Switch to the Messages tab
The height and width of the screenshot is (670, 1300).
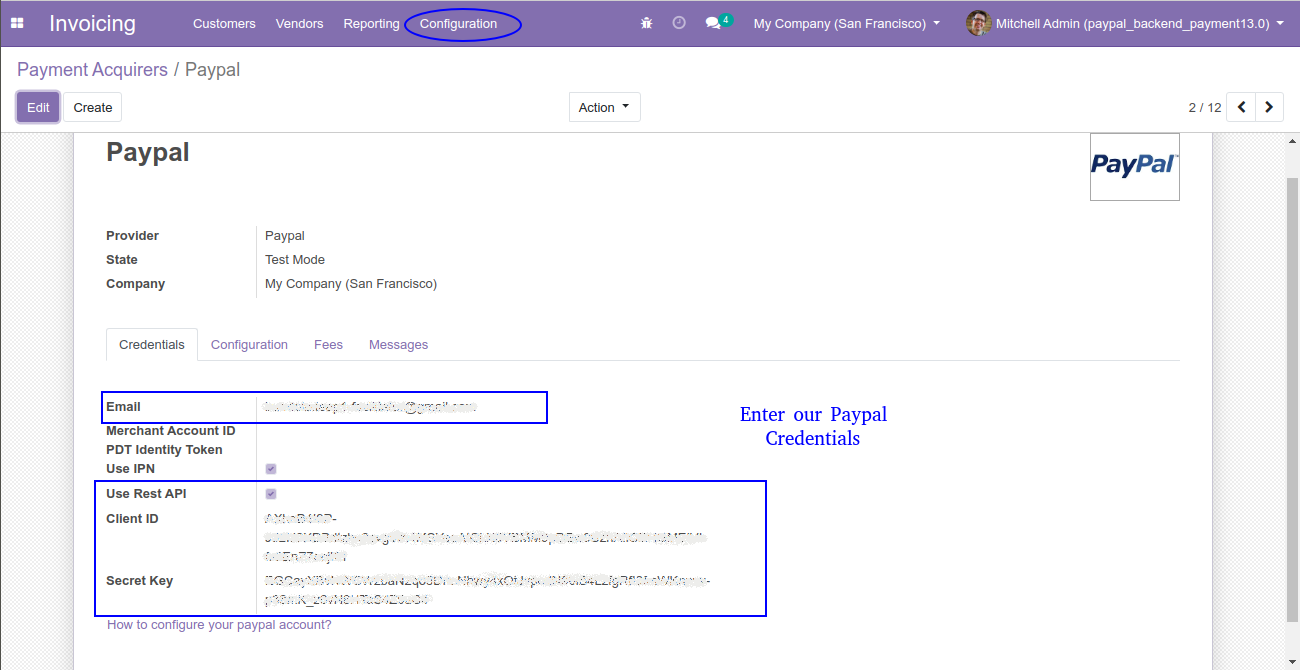pos(398,344)
